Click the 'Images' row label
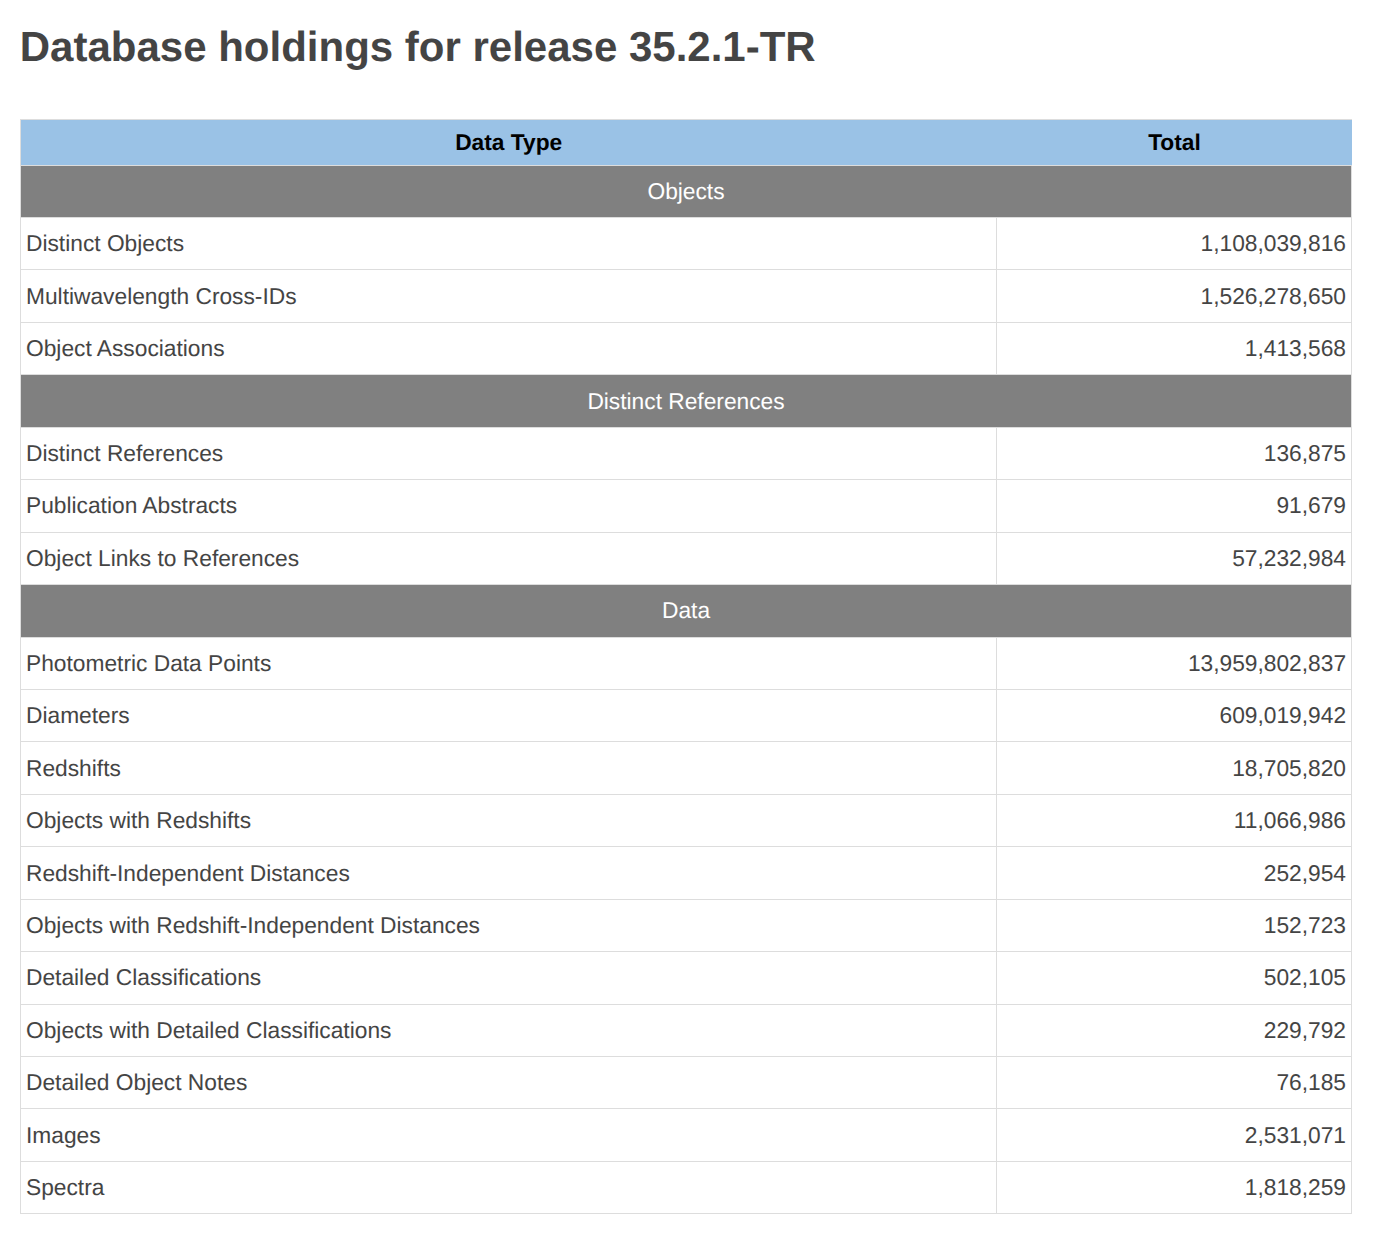The width and height of the screenshot is (1373, 1237). (x=63, y=1136)
